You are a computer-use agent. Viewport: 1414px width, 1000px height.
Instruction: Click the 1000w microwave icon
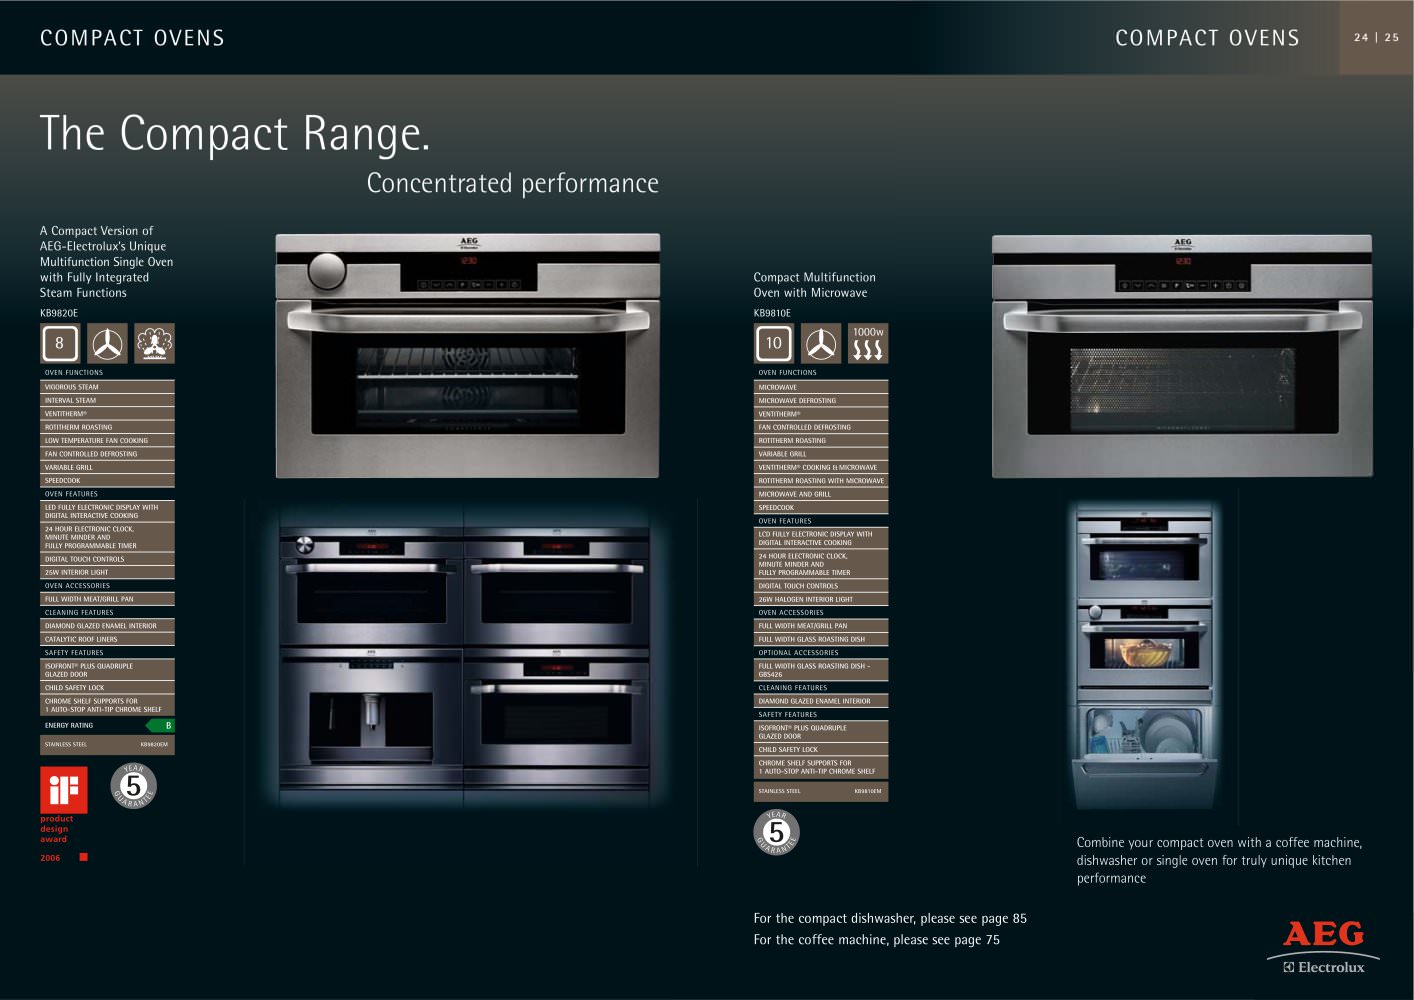(x=868, y=343)
